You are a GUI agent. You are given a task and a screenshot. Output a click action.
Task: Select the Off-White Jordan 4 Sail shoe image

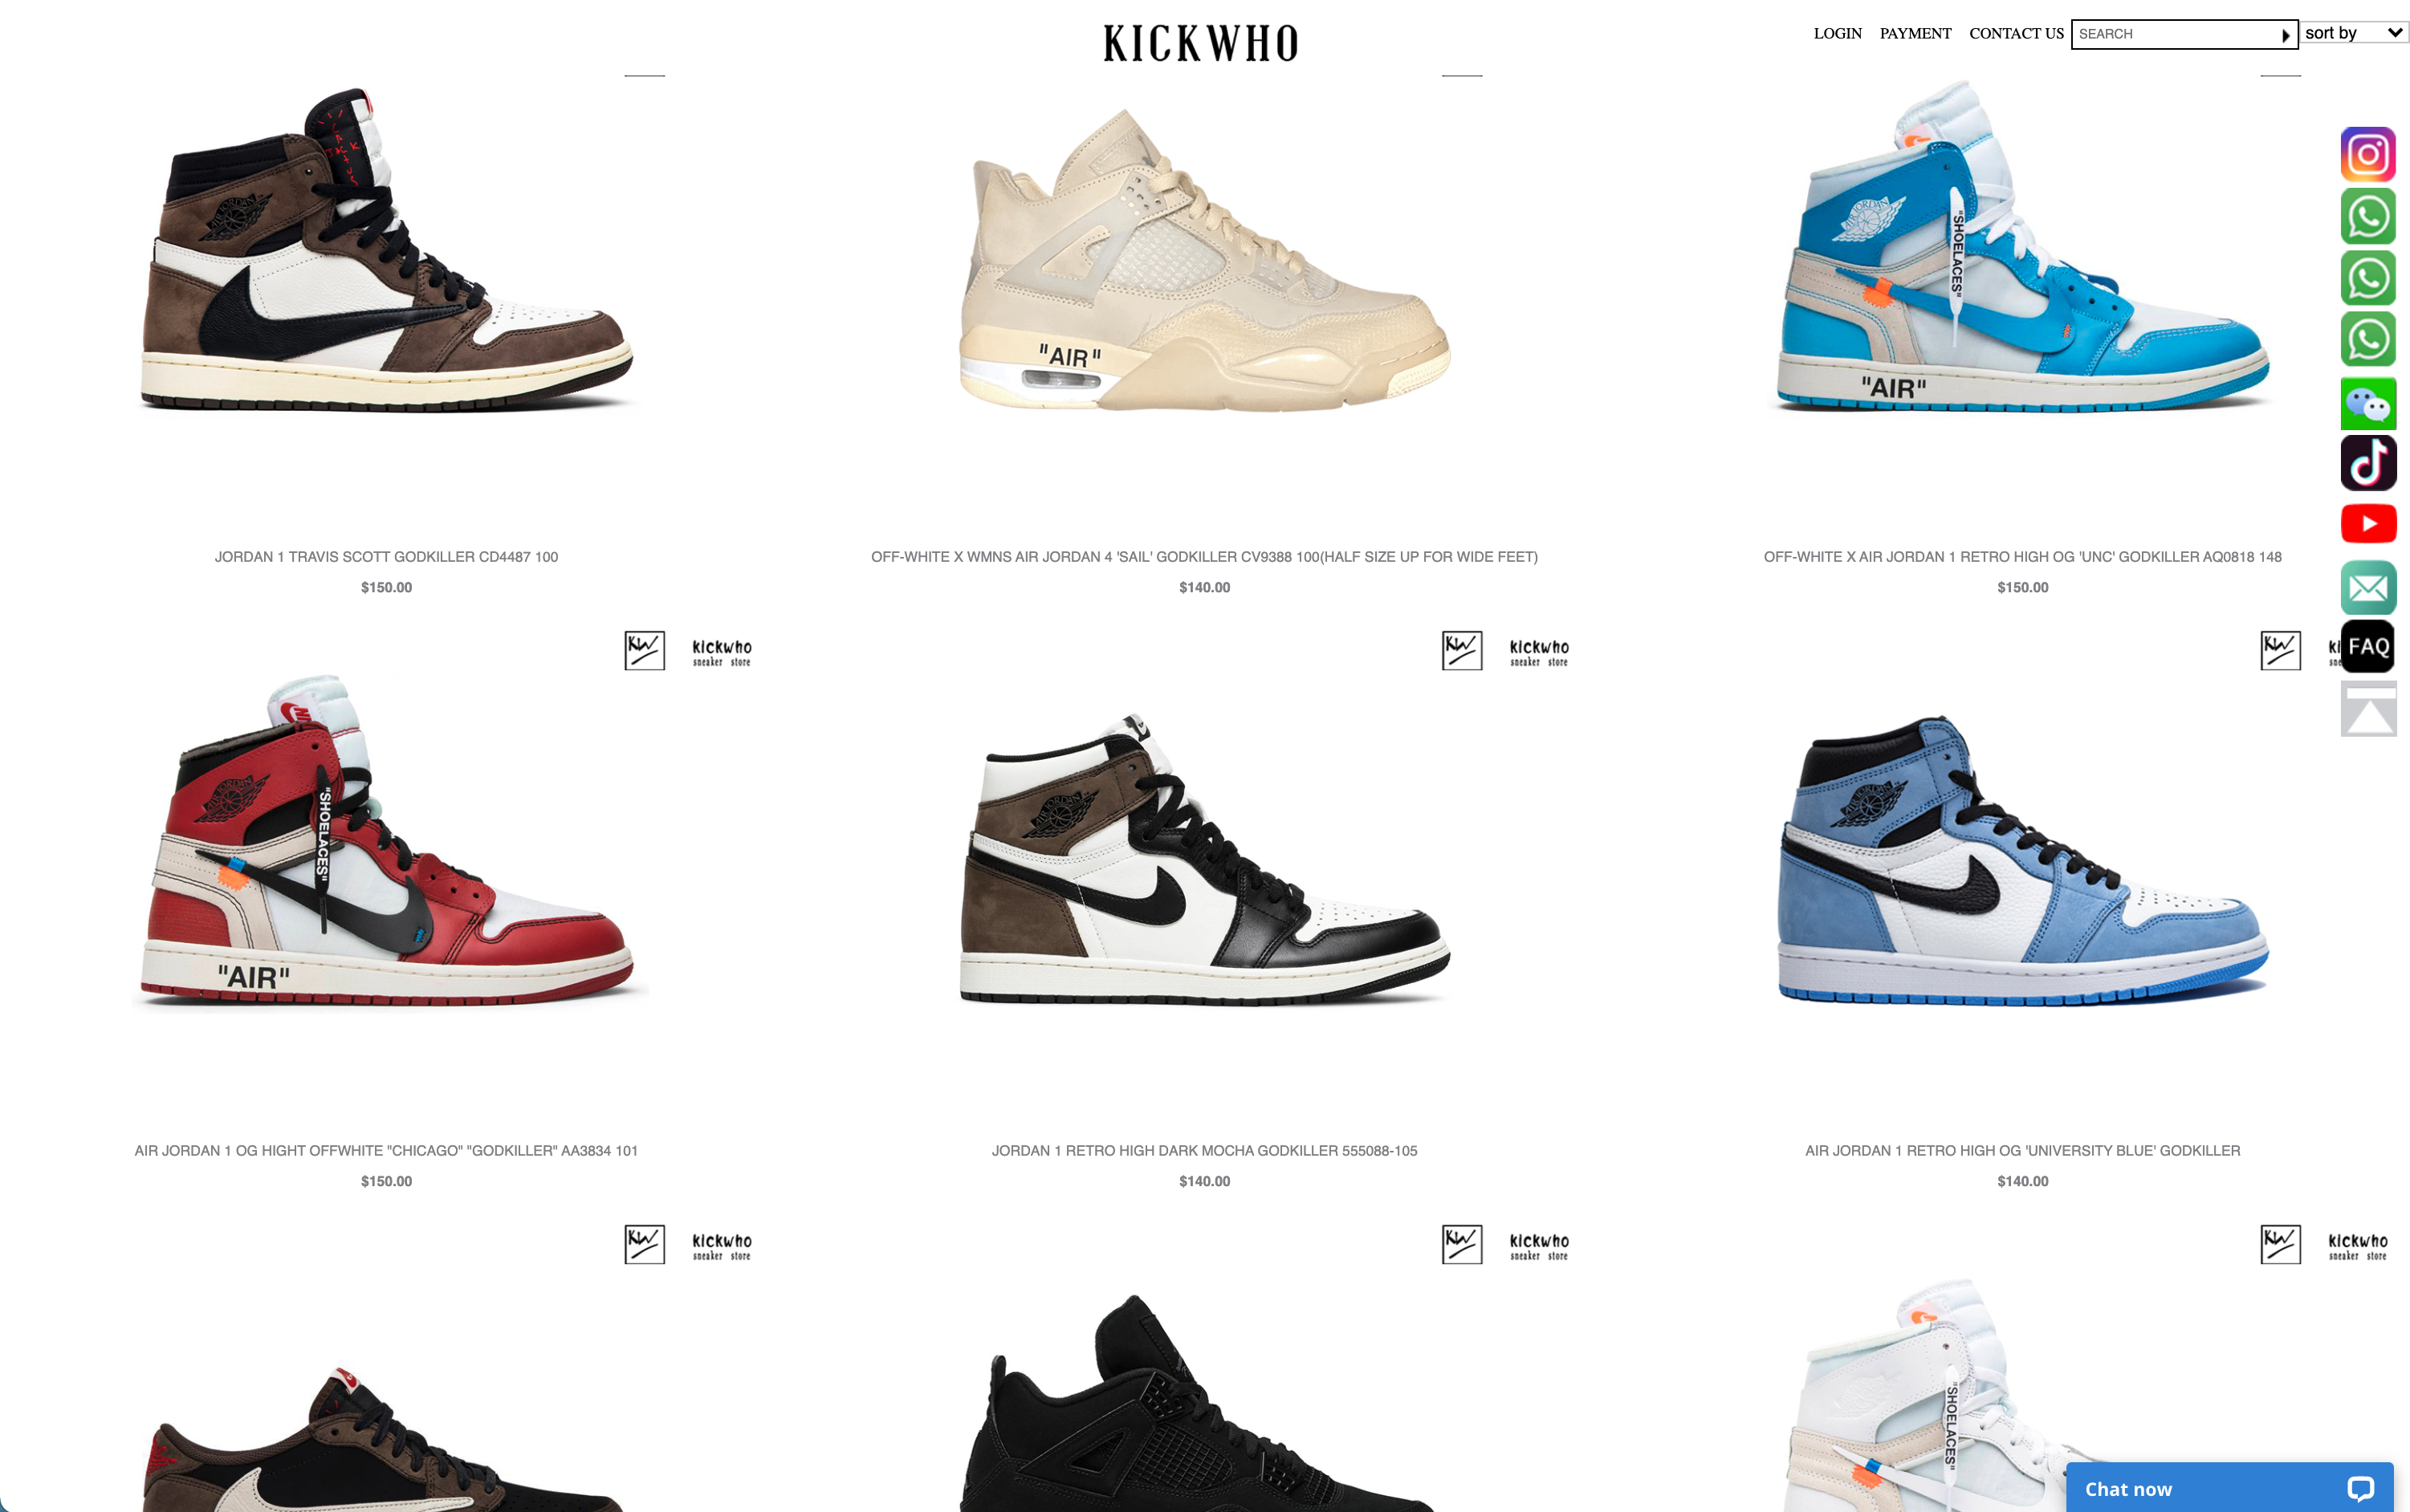[1204, 260]
